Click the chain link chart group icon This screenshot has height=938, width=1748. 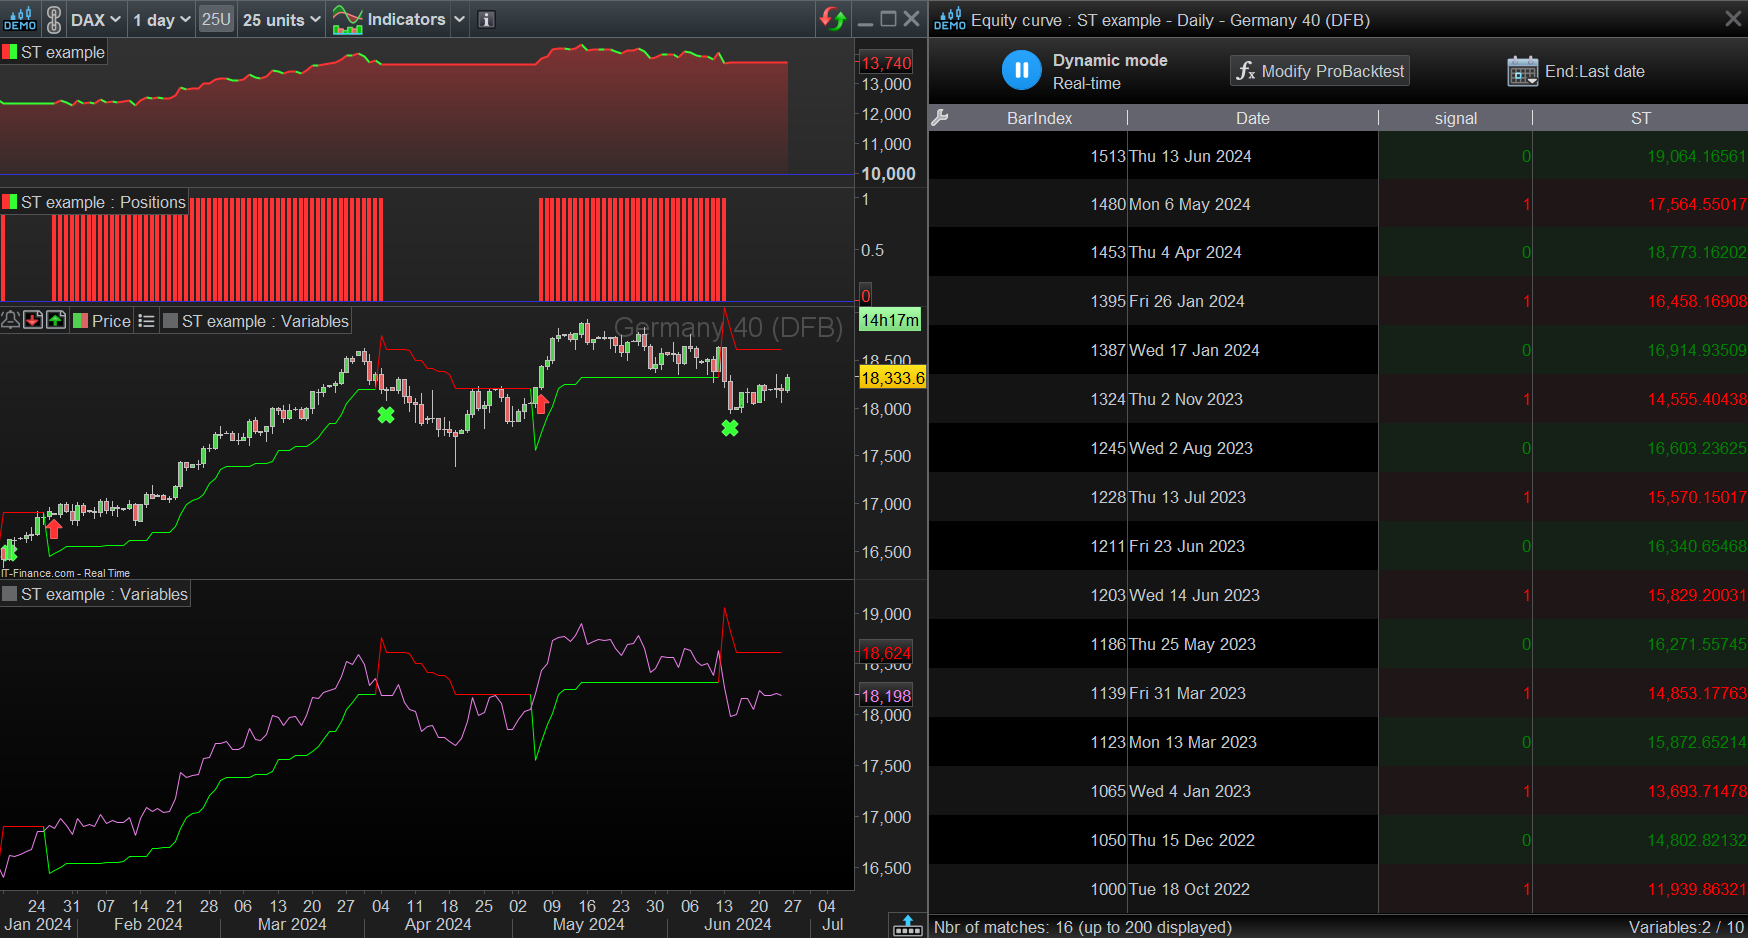tap(54, 19)
